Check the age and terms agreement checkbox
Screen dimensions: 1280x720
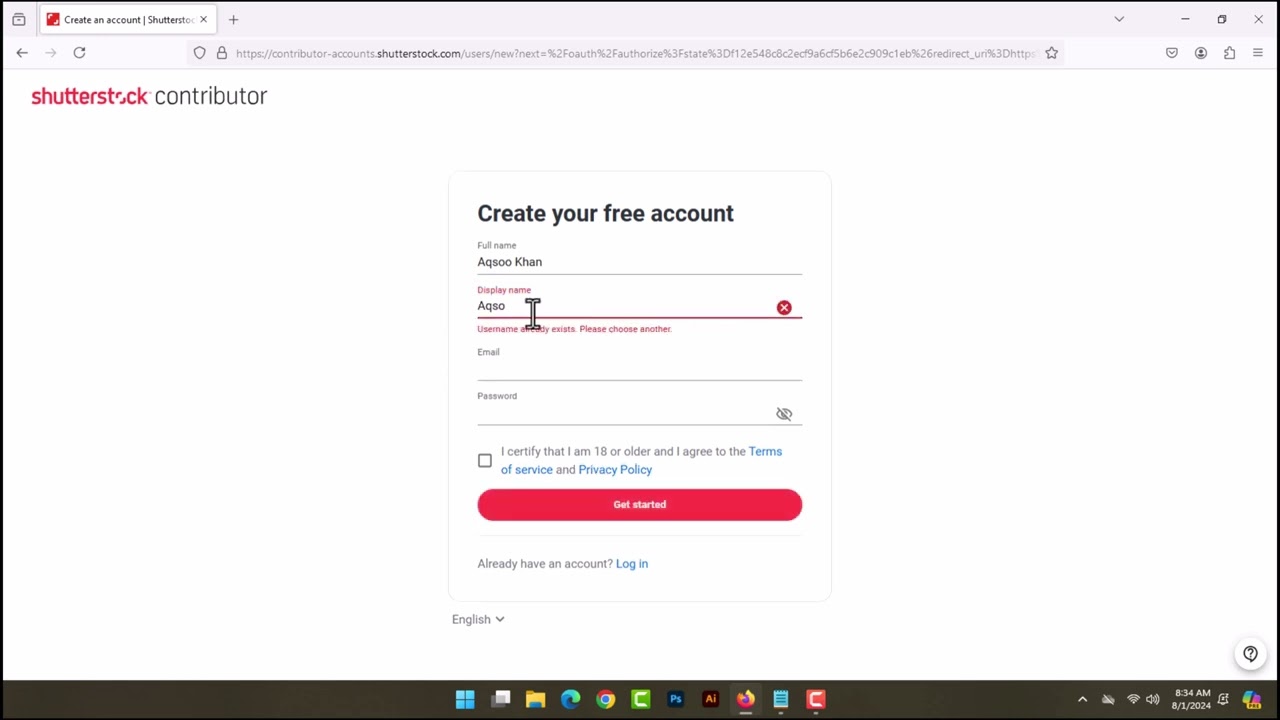pos(485,461)
